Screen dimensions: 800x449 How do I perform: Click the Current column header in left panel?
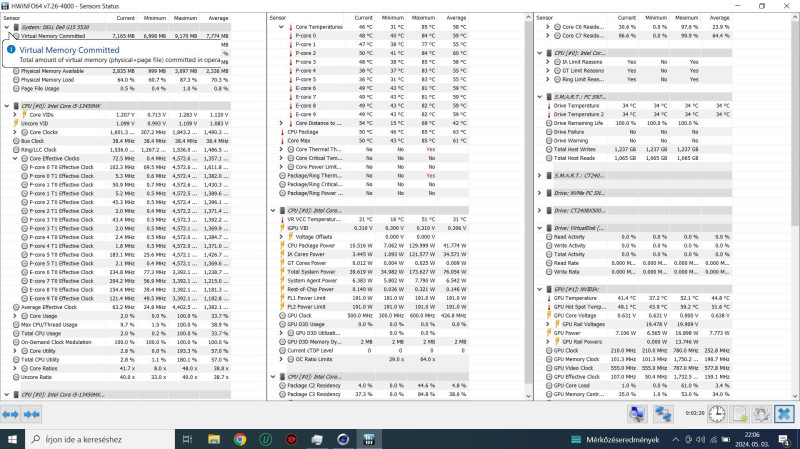tap(126, 18)
